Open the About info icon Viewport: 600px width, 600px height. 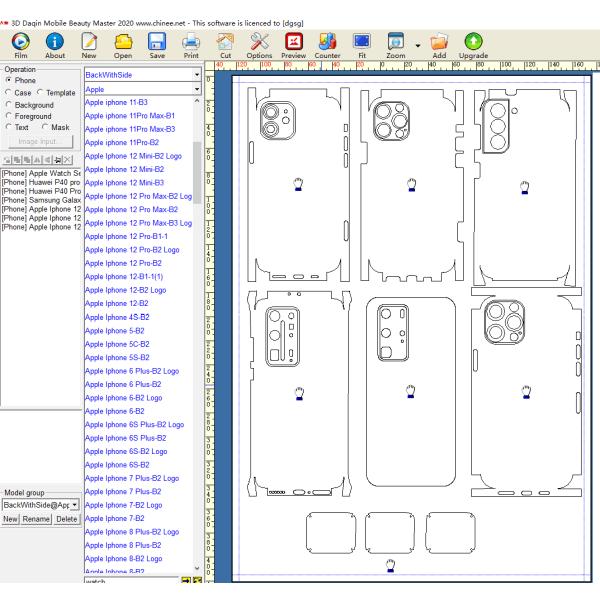point(55,39)
